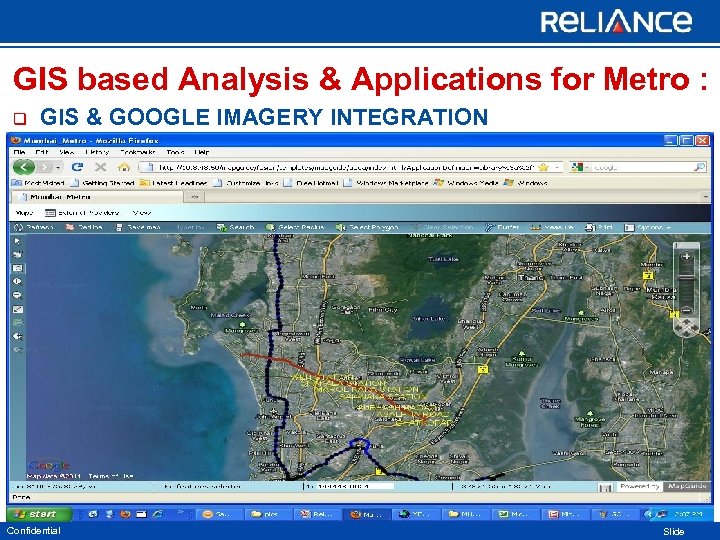This screenshot has height=540, width=720.
Task: Click Refresh in the map toolbar
Action: [x=34, y=227]
